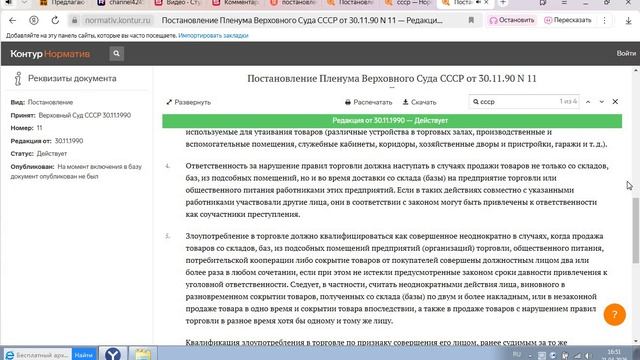Open a new browser tab with plus

pos(503,3)
